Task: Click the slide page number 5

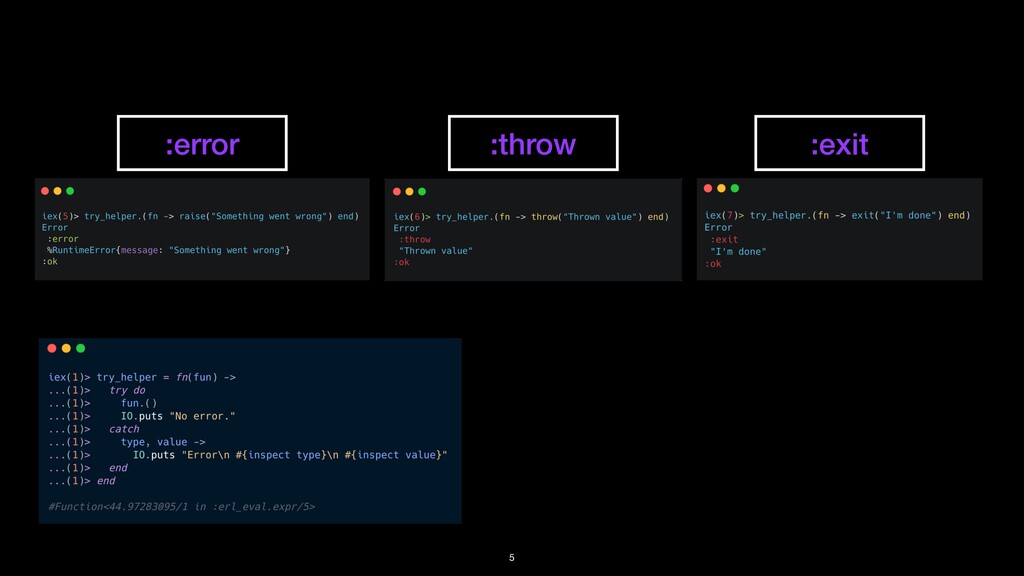Action: tap(512, 558)
